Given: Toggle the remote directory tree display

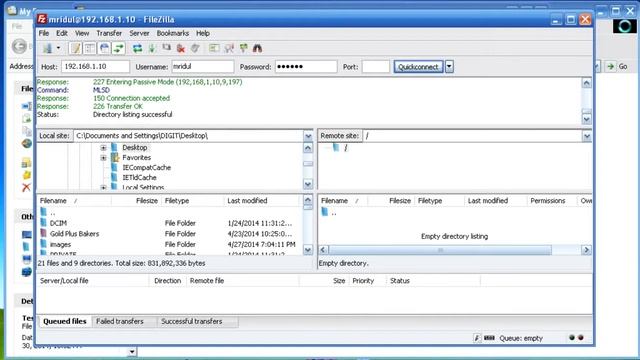Looking at the screenshot, I should pyautogui.click(x=104, y=48).
